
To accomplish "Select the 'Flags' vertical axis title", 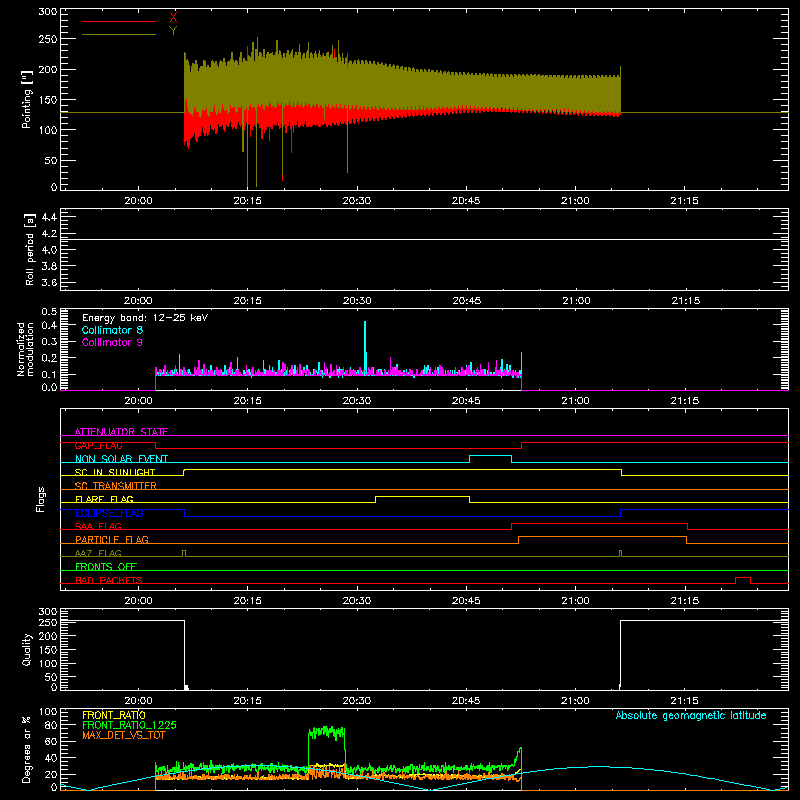I will coord(41,499).
